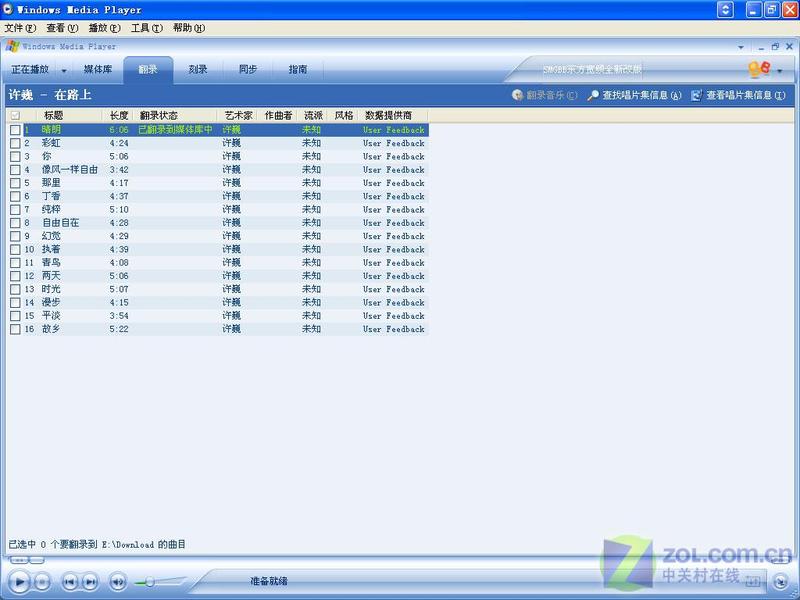Screen dimensions: 800x600
Task: Check the box for track 彩虹
Action: (x=15, y=143)
